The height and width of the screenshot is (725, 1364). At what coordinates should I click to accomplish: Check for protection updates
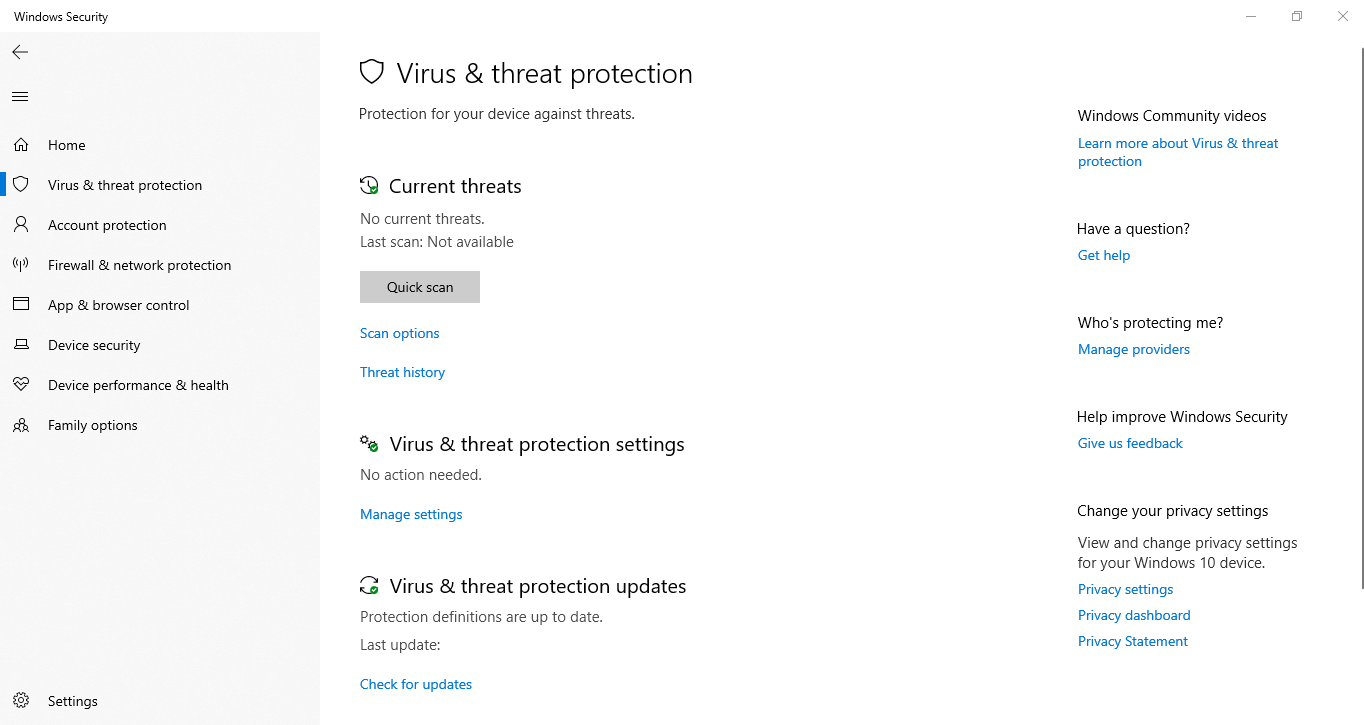pyautogui.click(x=415, y=683)
